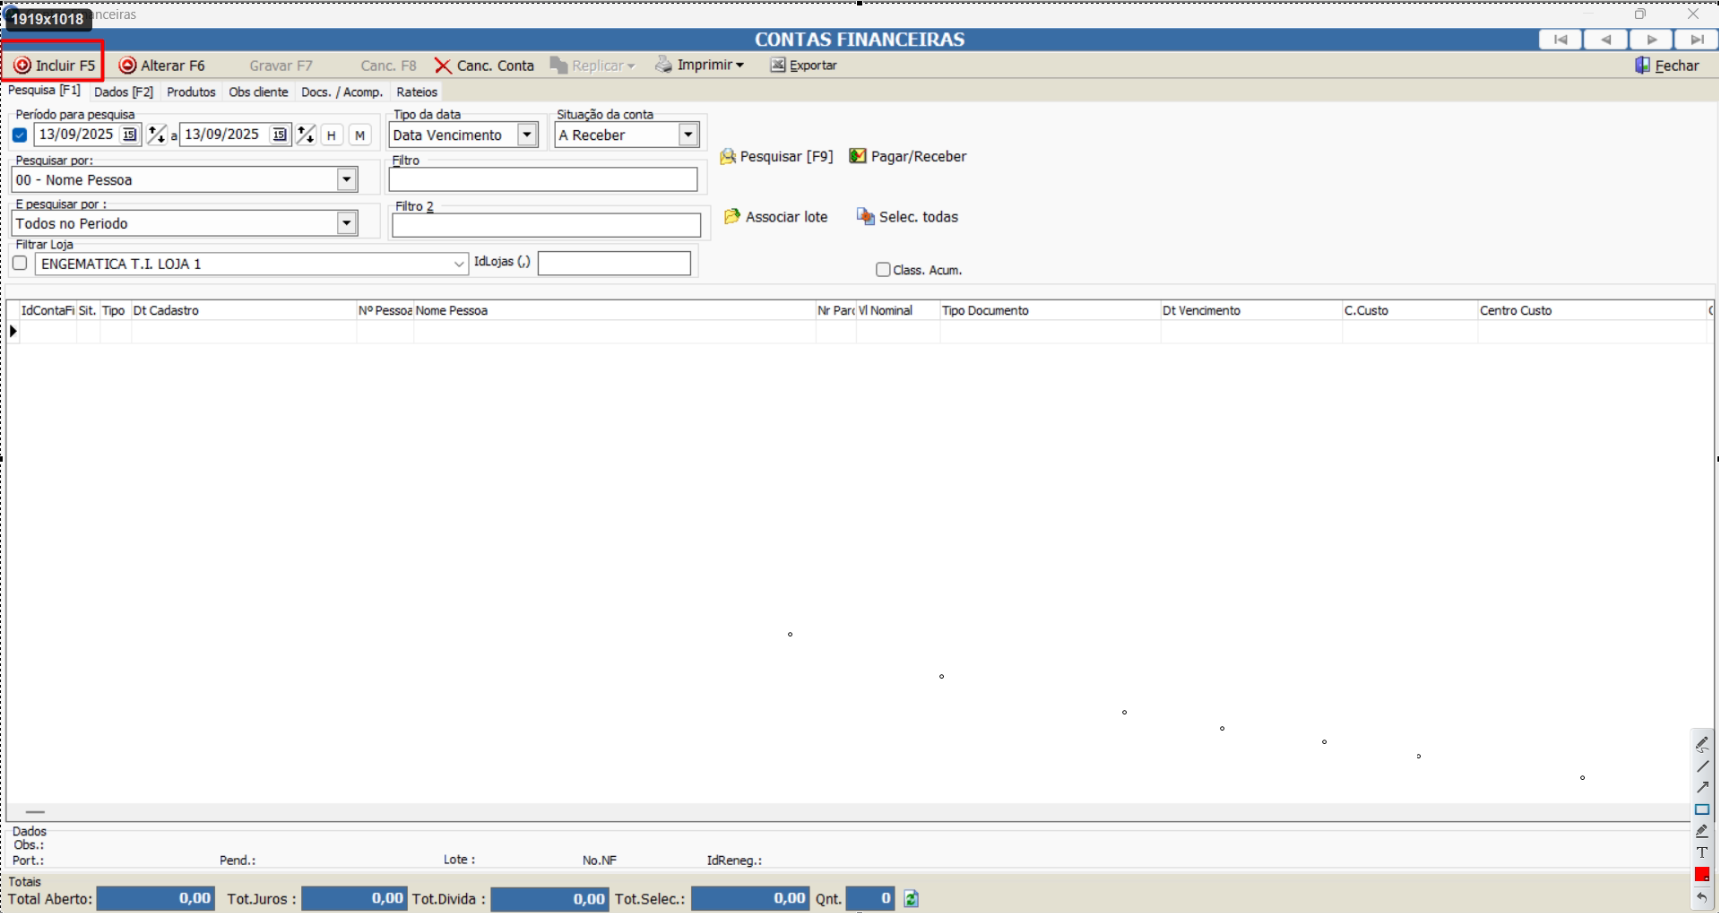Click the Incluir F5 button

[x=54, y=65]
